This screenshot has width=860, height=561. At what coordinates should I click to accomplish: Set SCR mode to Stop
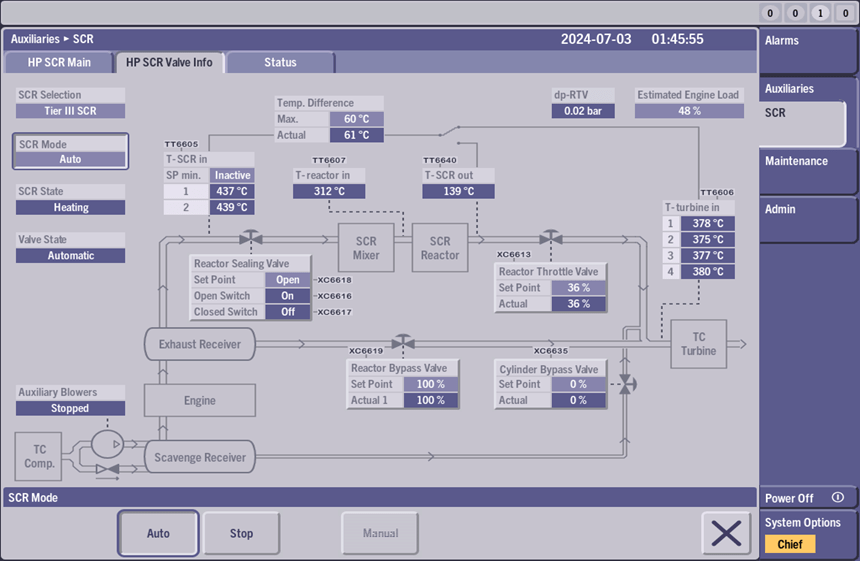tap(242, 533)
